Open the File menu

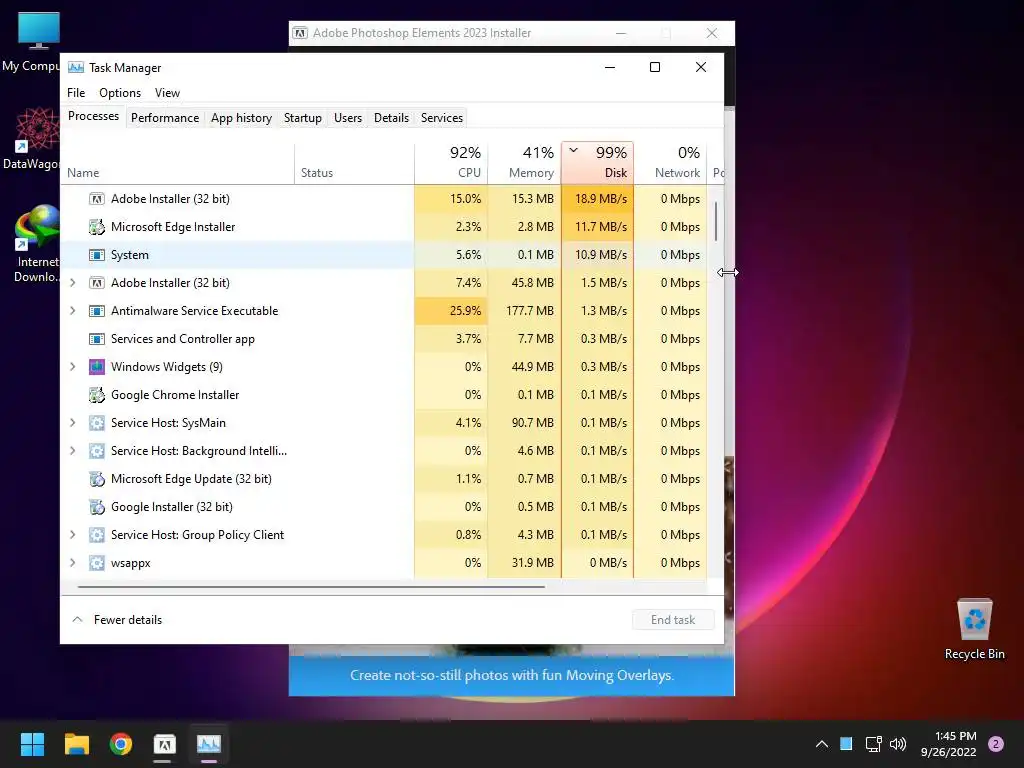pyautogui.click(x=76, y=93)
